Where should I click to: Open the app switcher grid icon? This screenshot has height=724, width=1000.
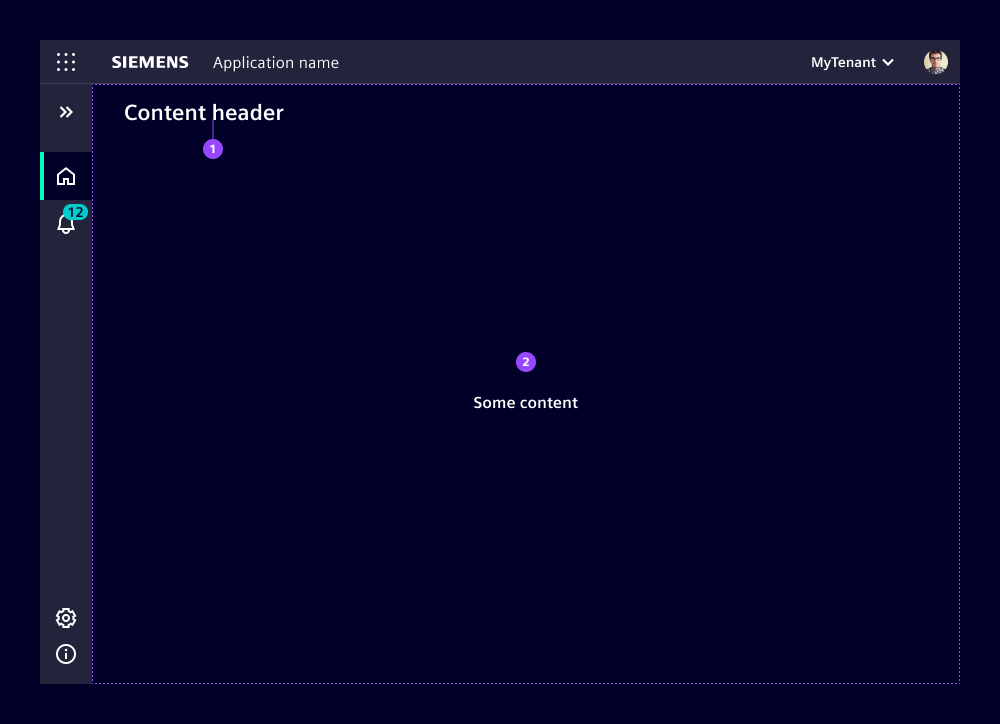66,62
